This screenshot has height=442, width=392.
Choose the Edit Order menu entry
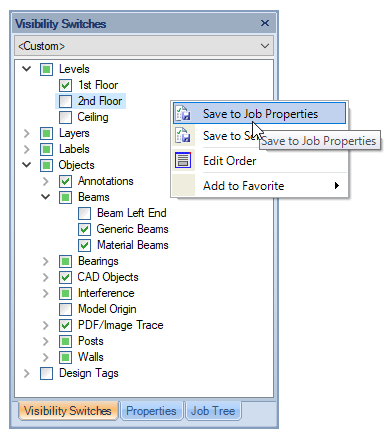(259, 161)
